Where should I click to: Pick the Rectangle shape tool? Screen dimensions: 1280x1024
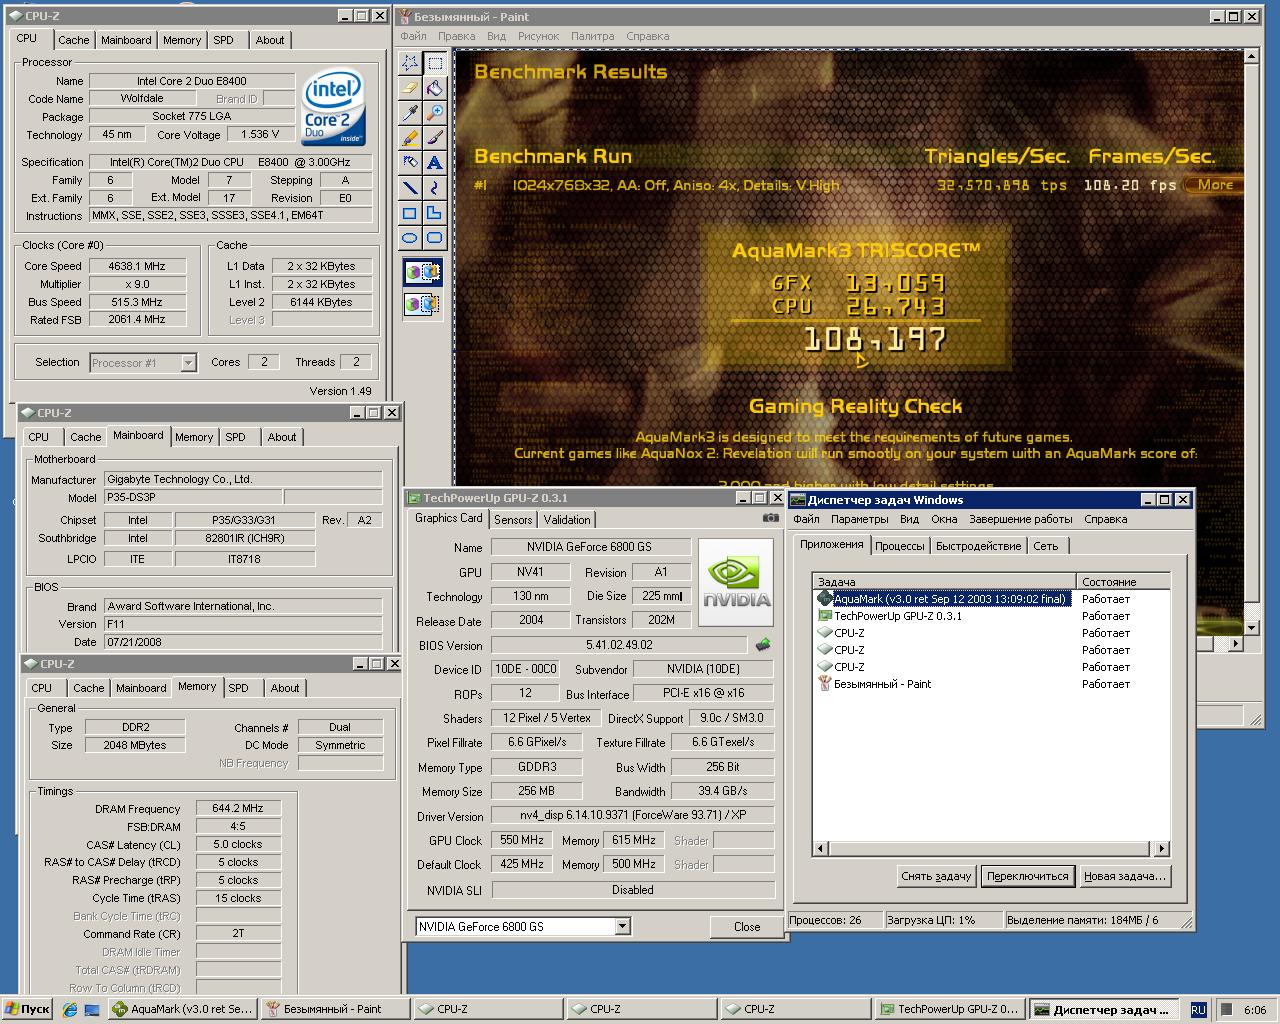410,213
